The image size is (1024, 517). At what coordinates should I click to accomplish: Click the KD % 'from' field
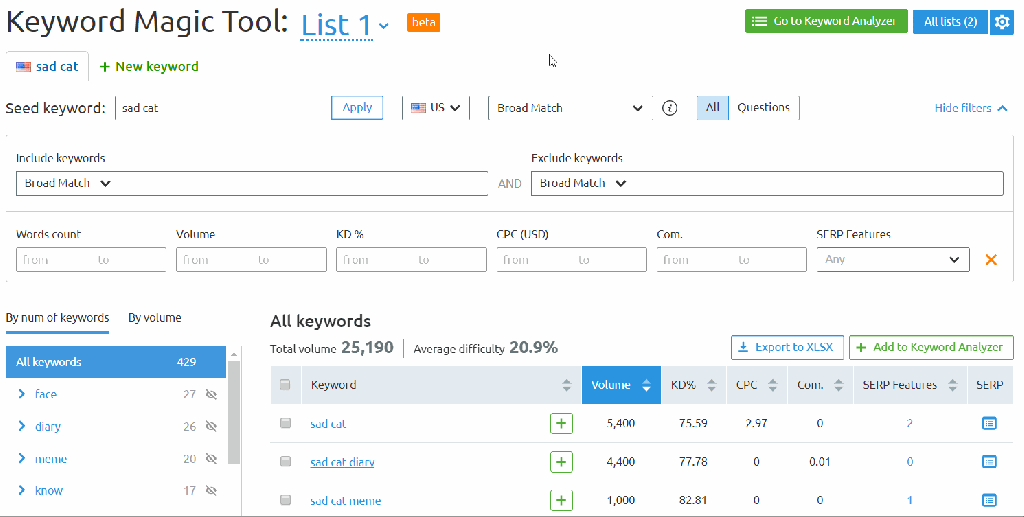(372, 260)
